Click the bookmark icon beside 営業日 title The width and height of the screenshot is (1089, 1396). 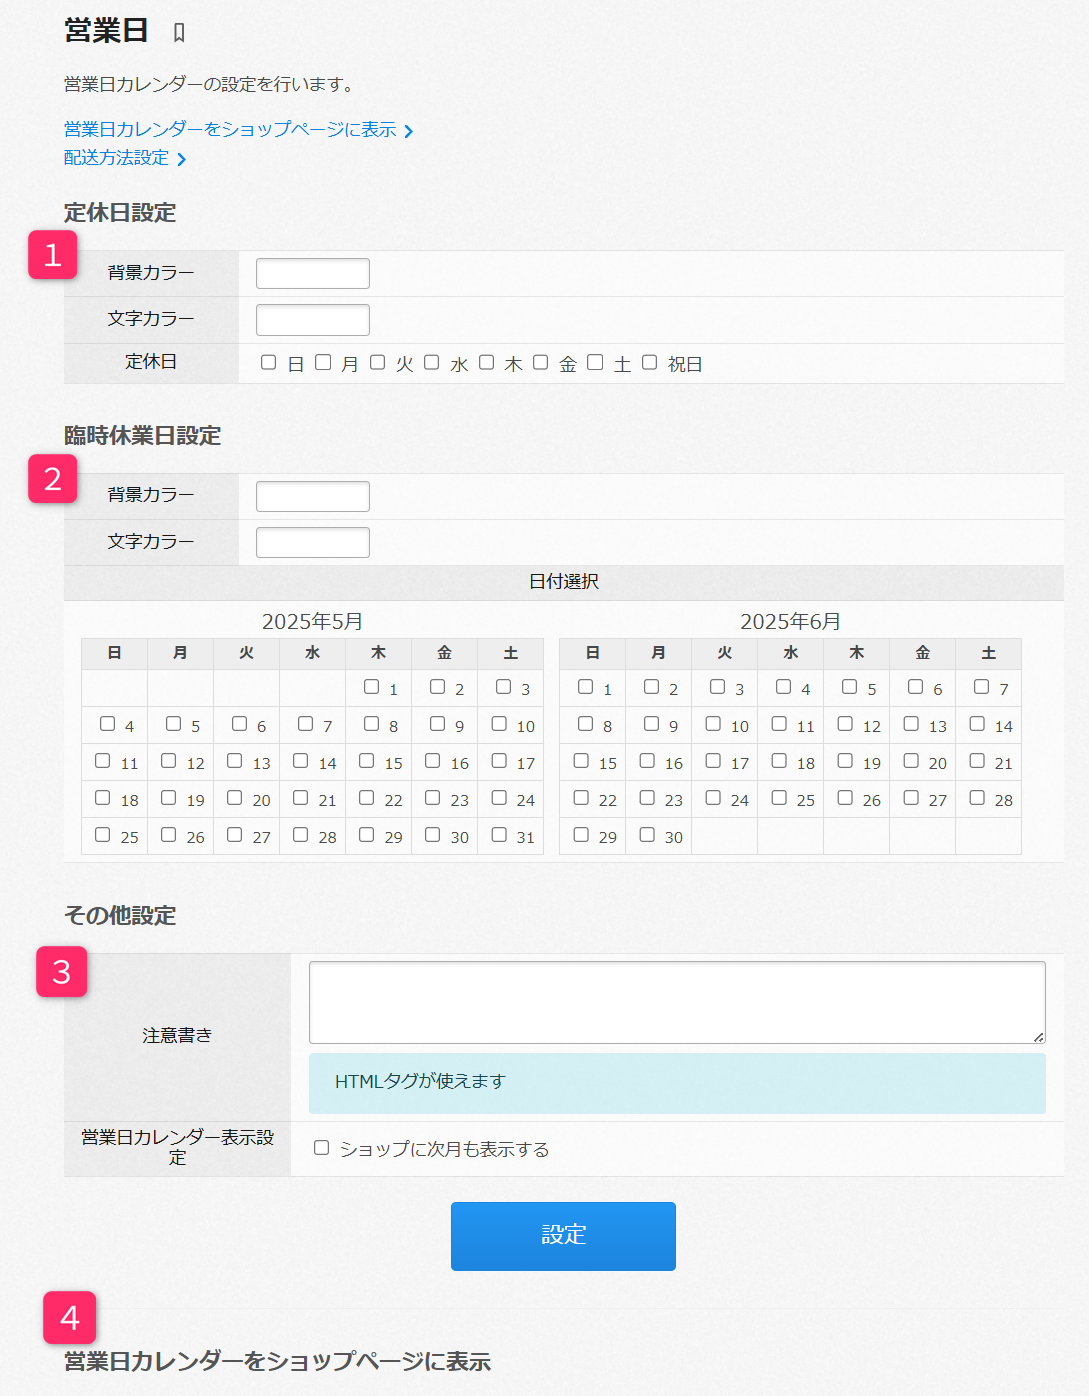(179, 33)
